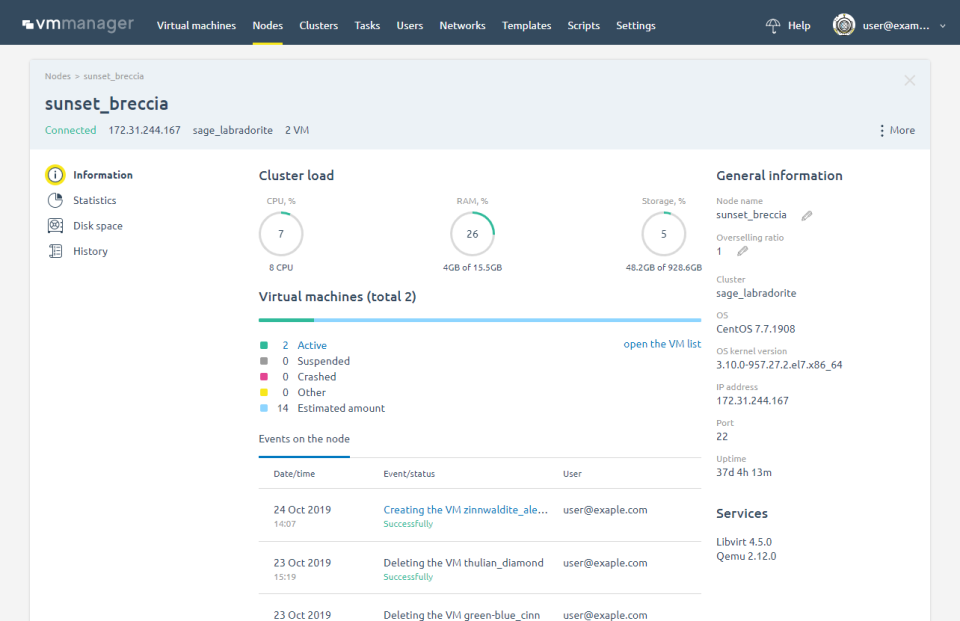Open the Clusters section
The height and width of the screenshot is (621, 960).
click(x=318, y=26)
